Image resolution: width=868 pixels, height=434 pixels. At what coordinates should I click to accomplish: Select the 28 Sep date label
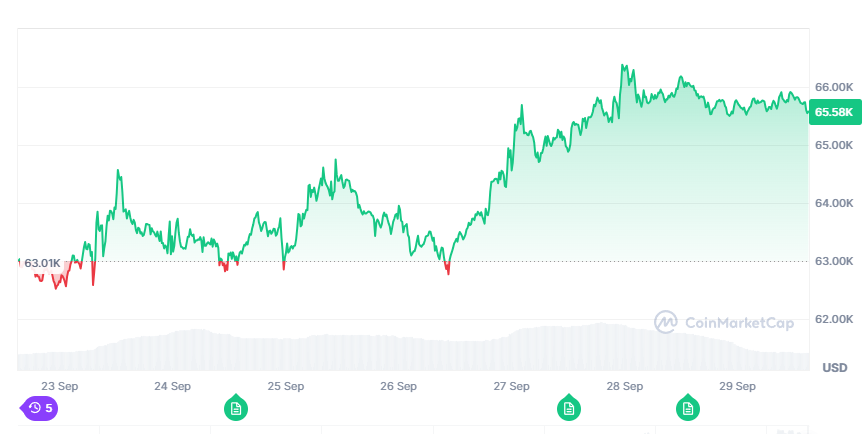tap(625, 385)
